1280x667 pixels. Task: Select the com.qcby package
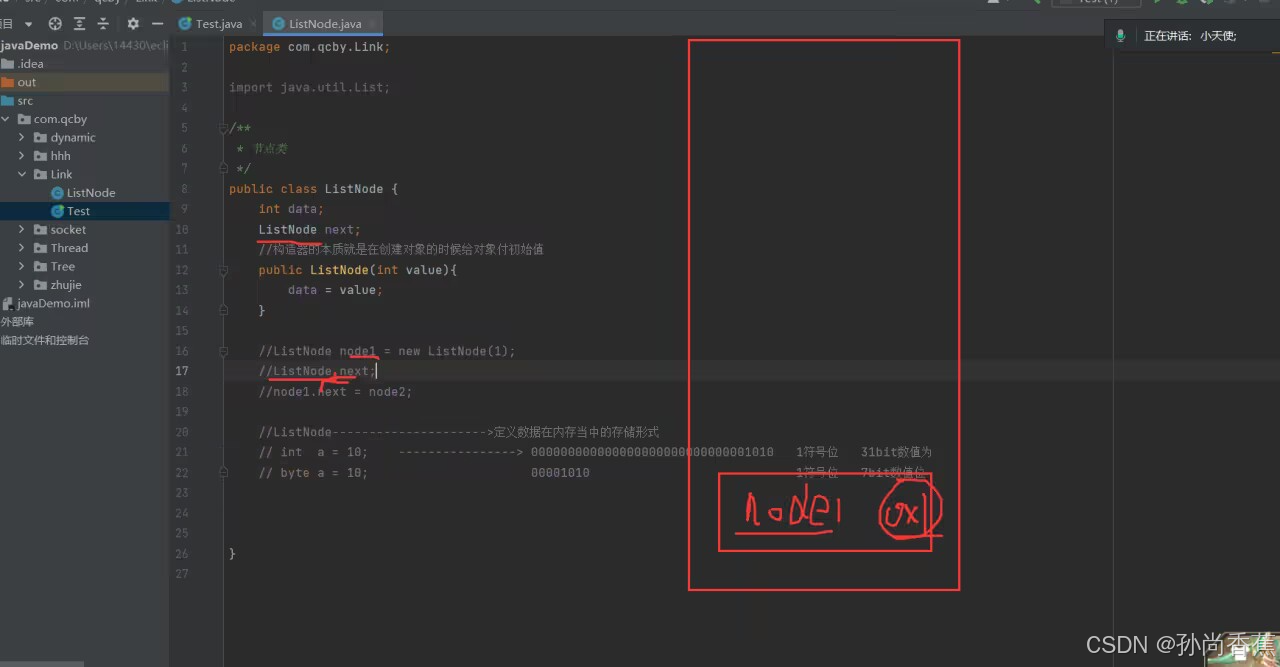coord(60,119)
